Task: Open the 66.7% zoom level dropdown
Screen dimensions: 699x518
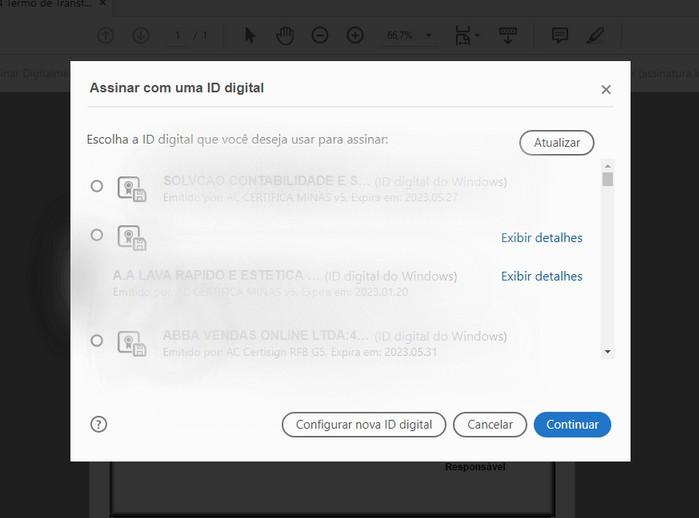Action: (x=409, y=36)
